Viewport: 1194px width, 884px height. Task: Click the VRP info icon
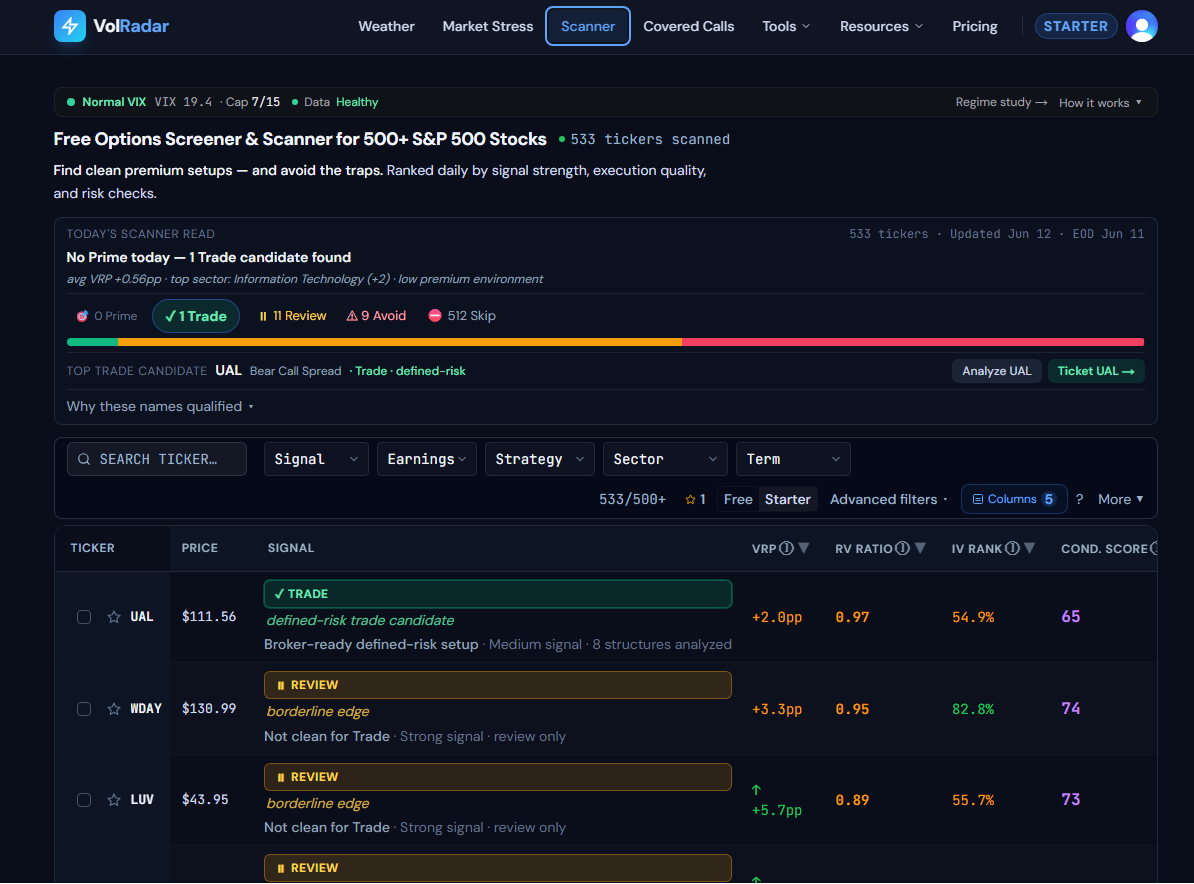787,548
